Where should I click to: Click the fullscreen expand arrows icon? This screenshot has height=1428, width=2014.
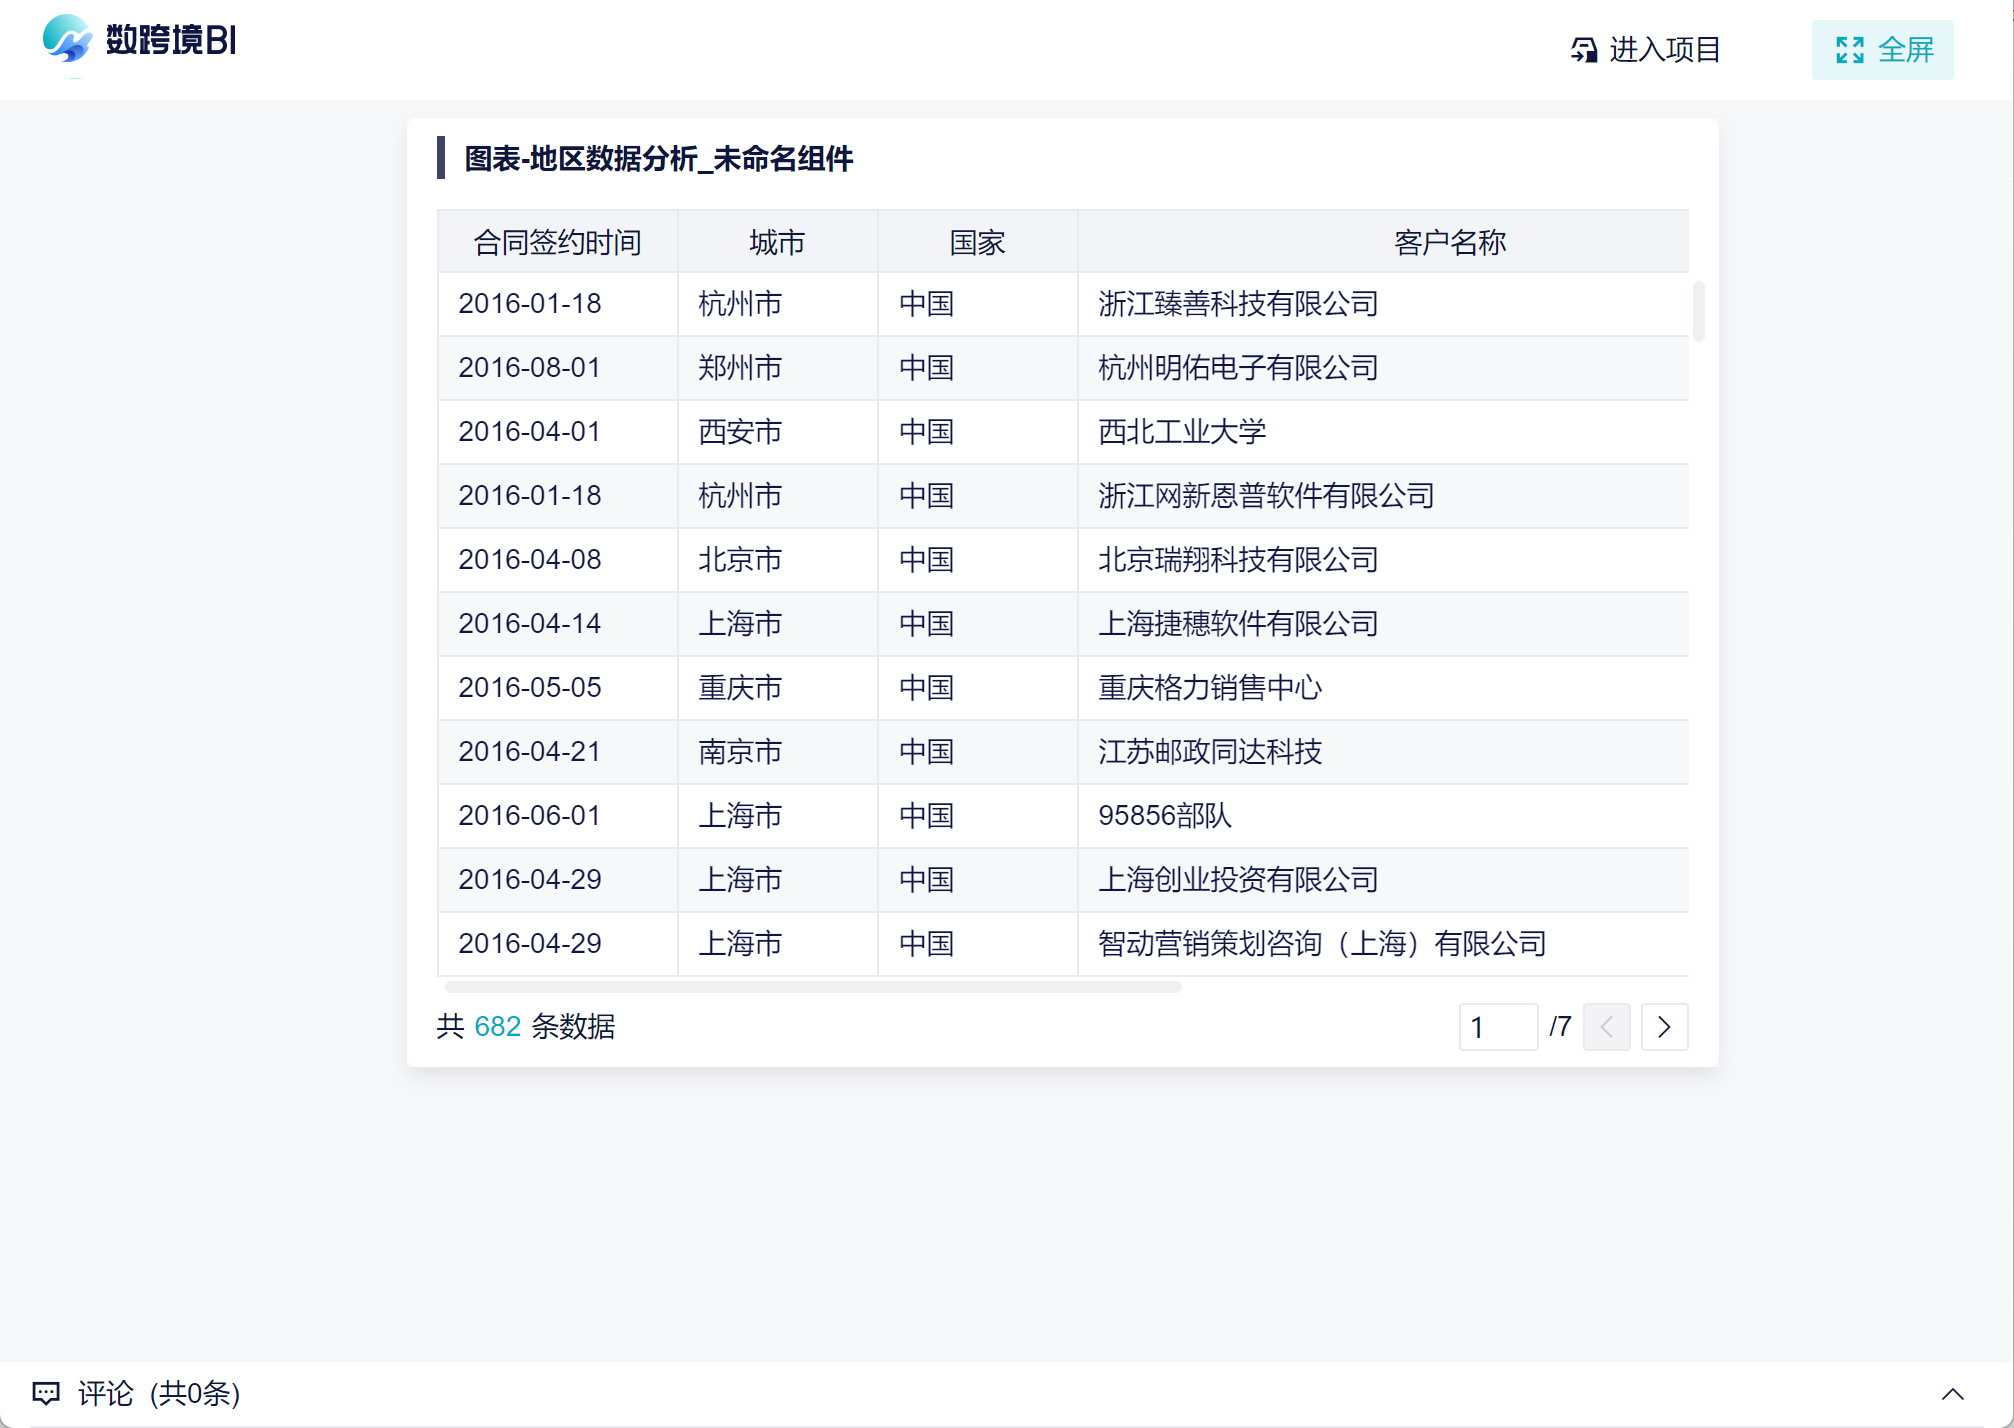click(1849, 50)
